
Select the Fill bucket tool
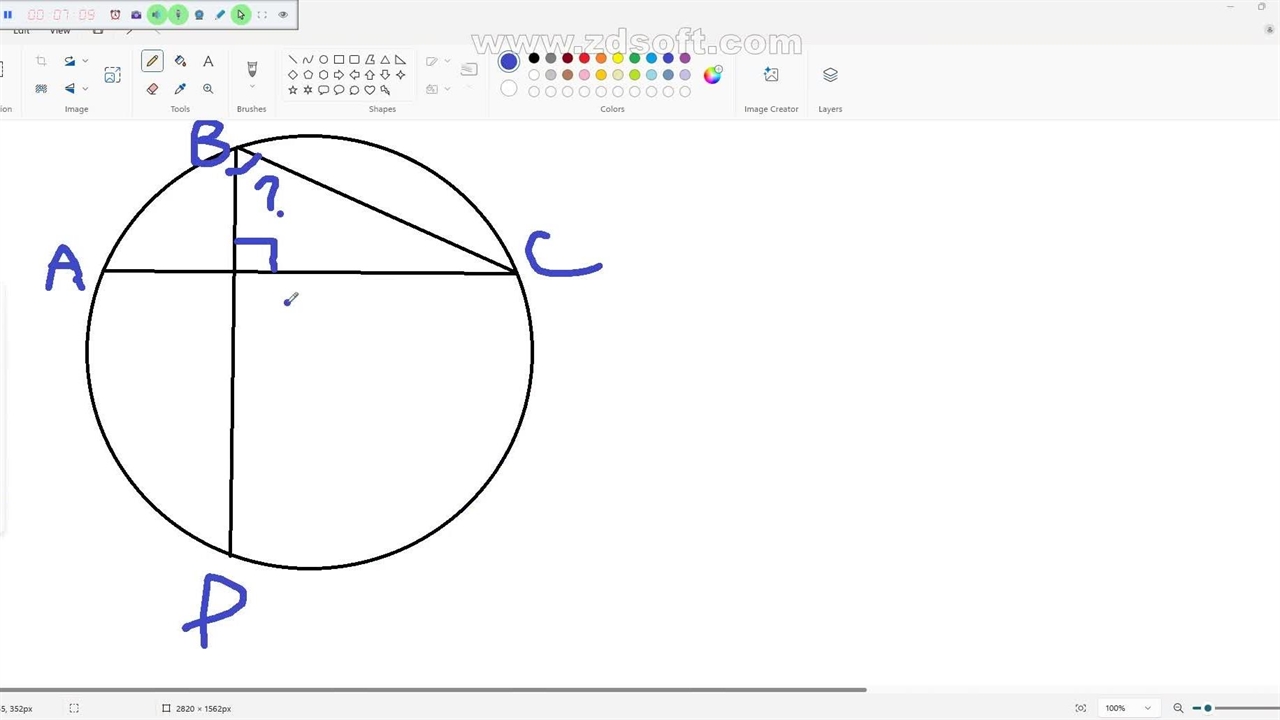[x=180, y=61]
